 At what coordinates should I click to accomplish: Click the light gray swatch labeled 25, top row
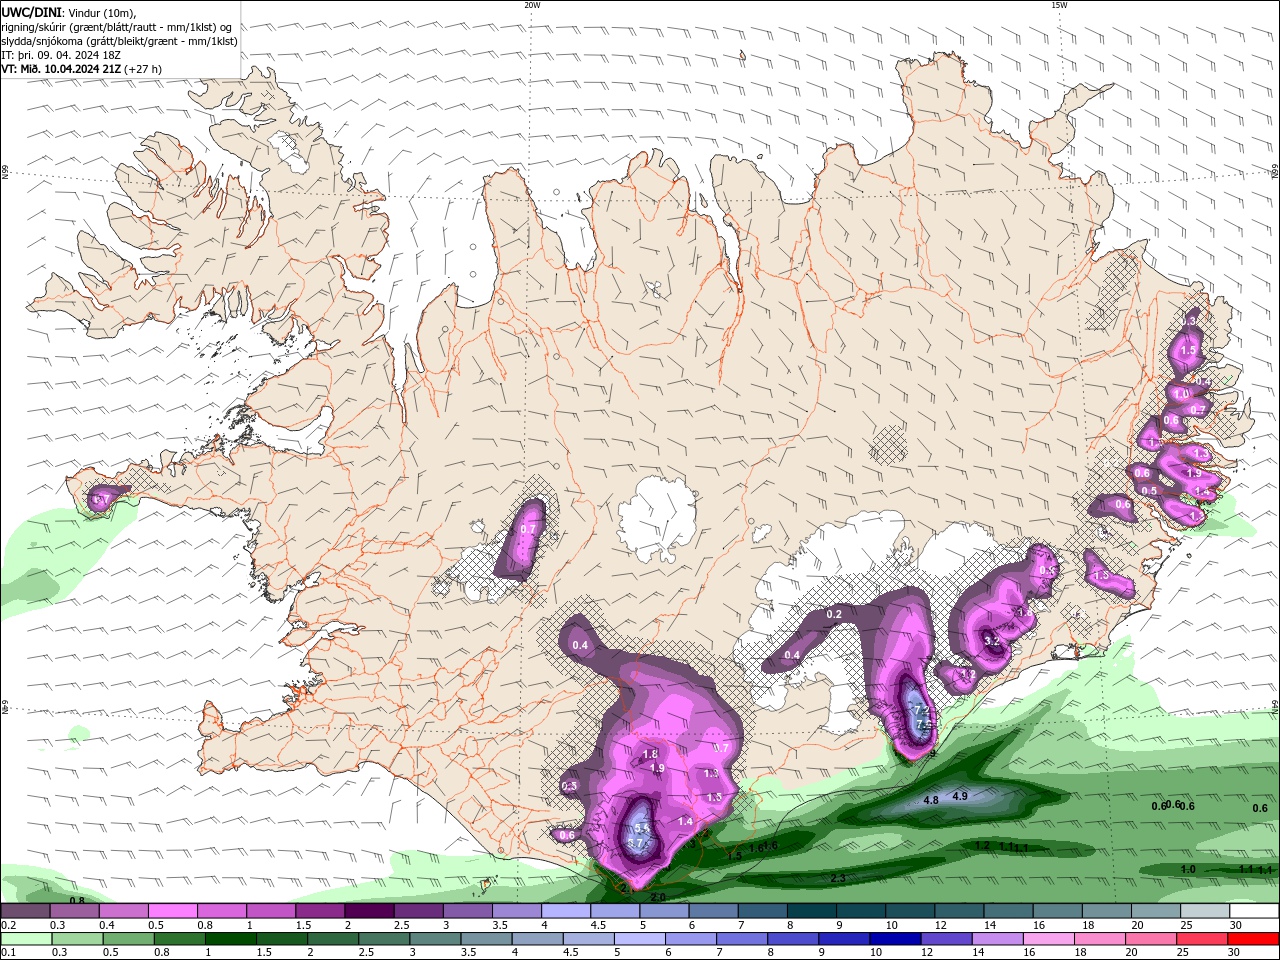[x=1205, y=911]
